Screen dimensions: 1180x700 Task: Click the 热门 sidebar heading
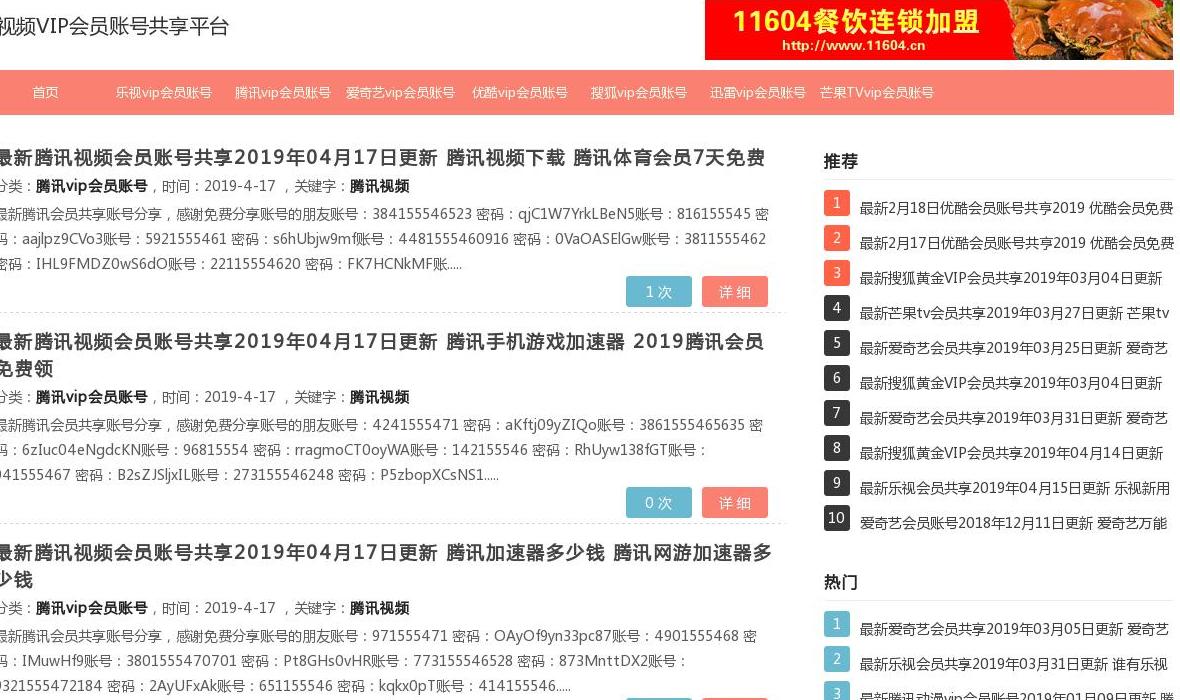(x=841, y=582)
